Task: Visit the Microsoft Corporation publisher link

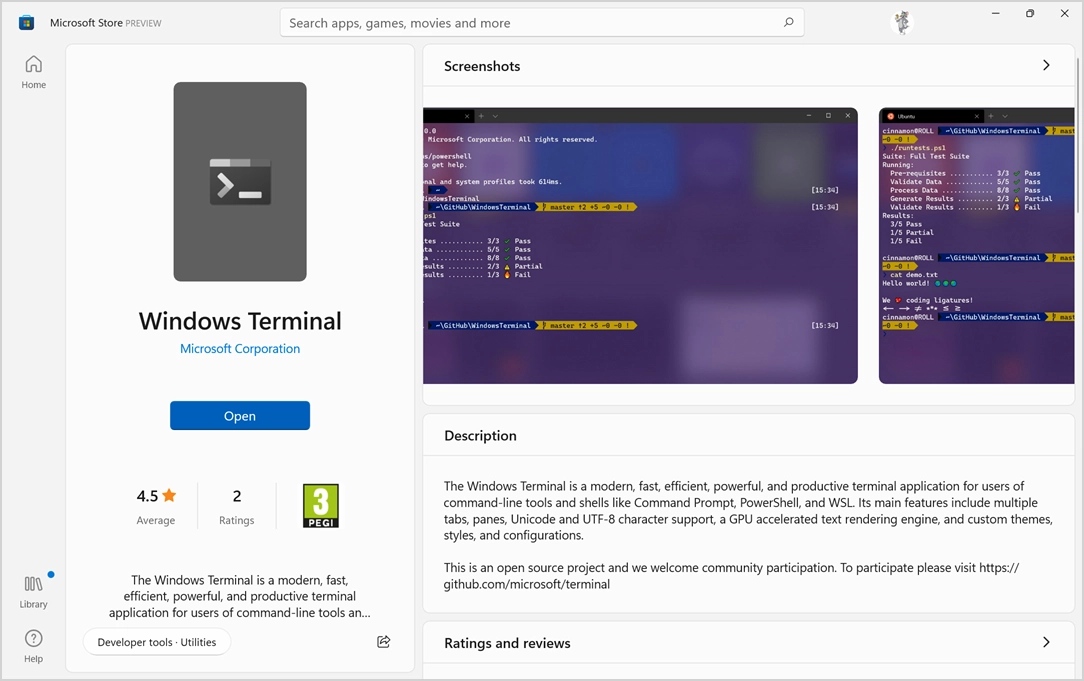Action: [x=240, y=348]
